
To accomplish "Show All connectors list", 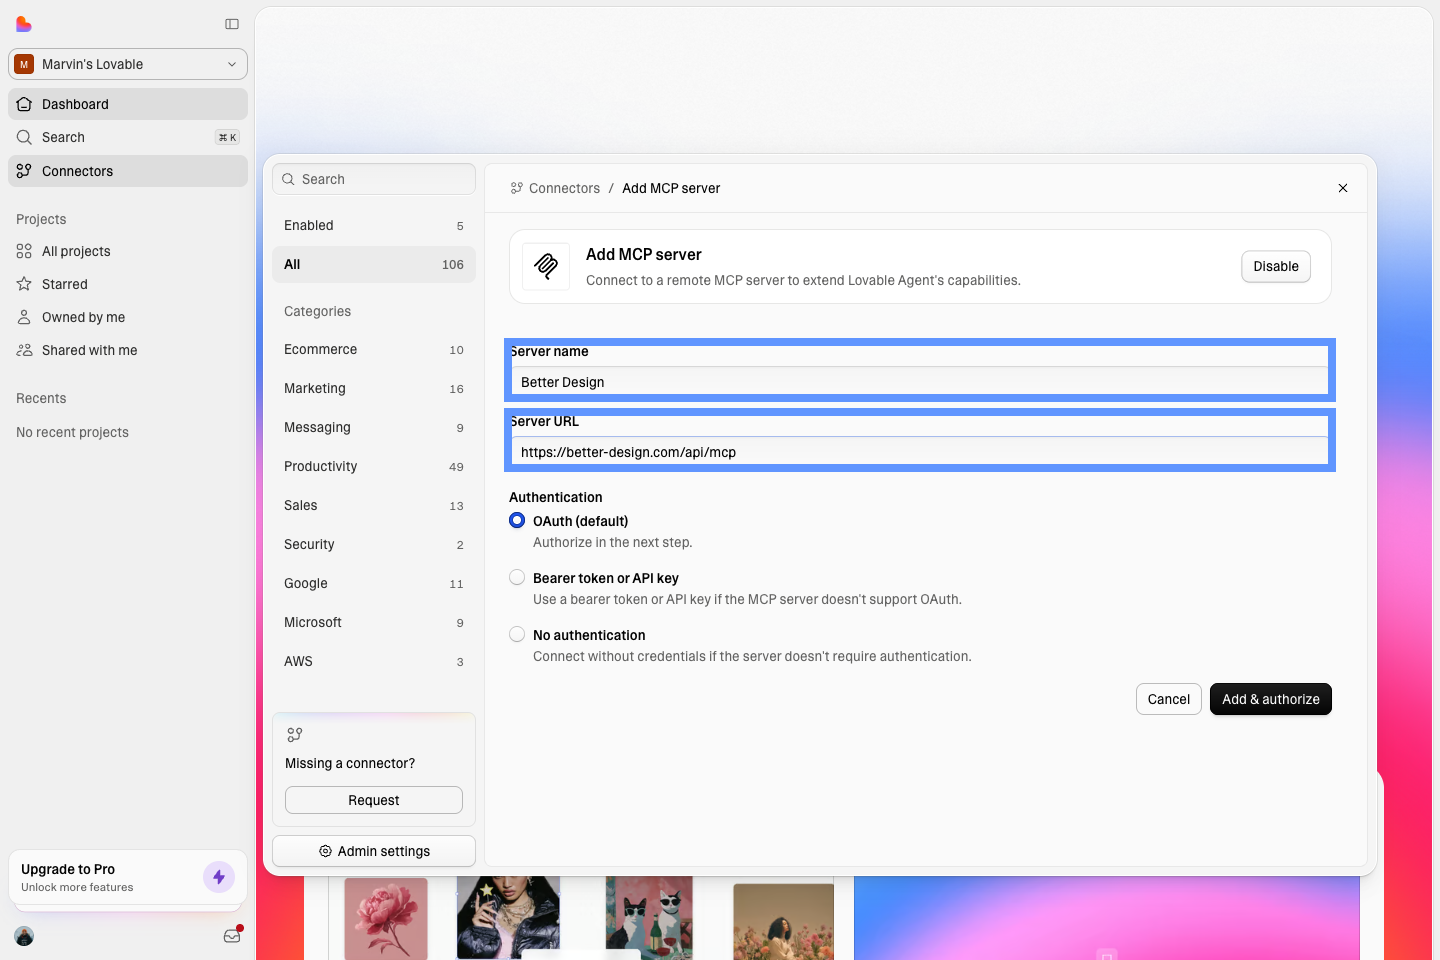I will coord(374,264).
